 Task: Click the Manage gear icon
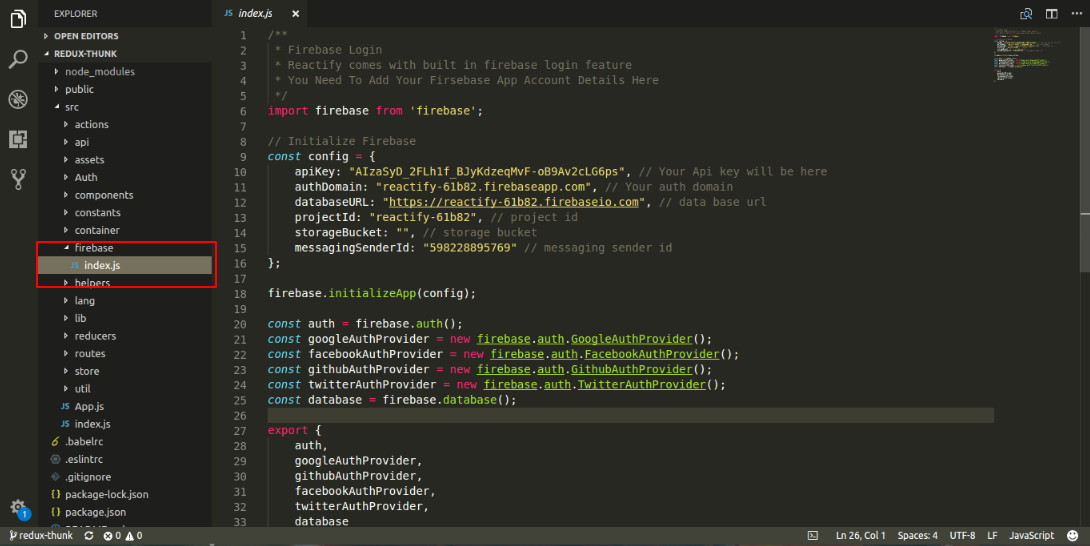pyautogui.click(x=18, y=507)
